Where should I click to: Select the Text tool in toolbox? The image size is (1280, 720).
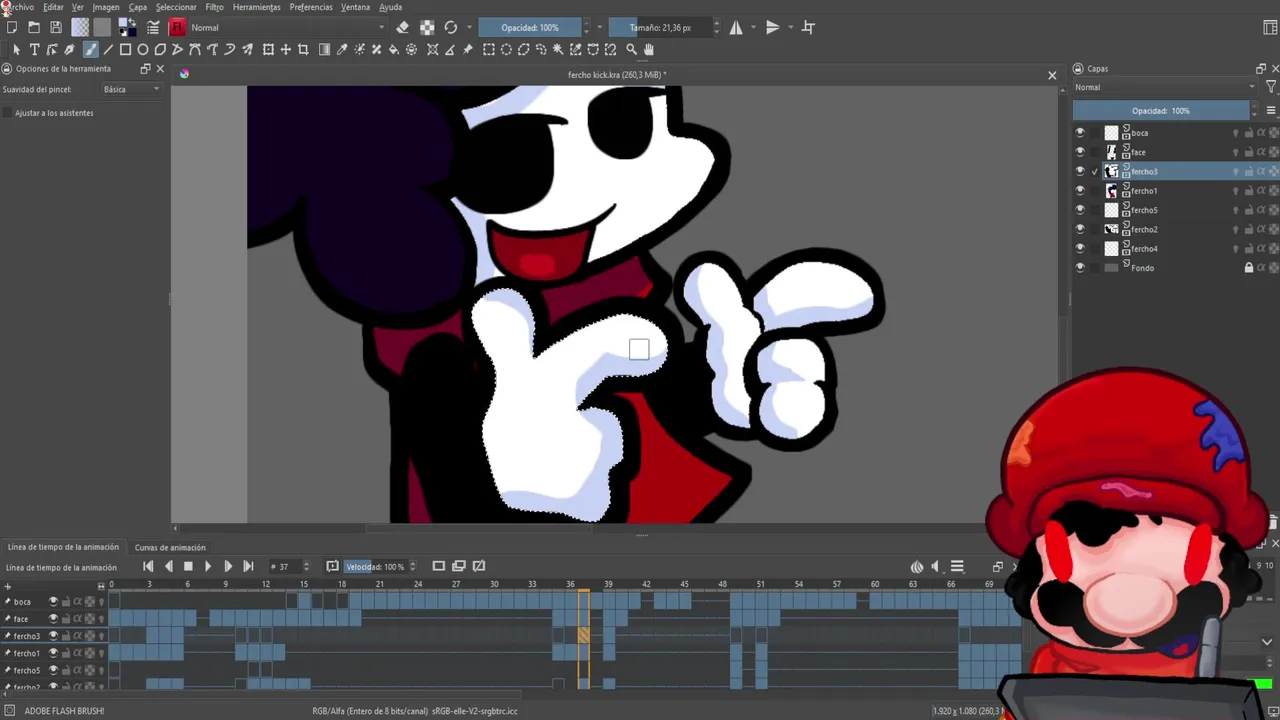click(34, 49)
